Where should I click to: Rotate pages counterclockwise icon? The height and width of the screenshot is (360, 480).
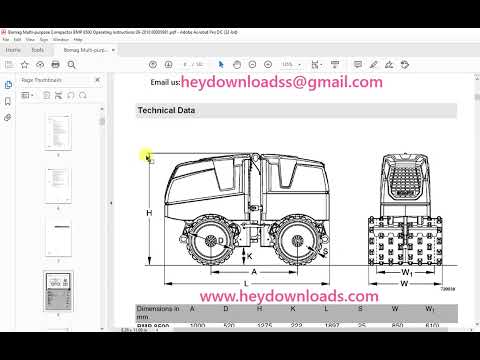71,96
